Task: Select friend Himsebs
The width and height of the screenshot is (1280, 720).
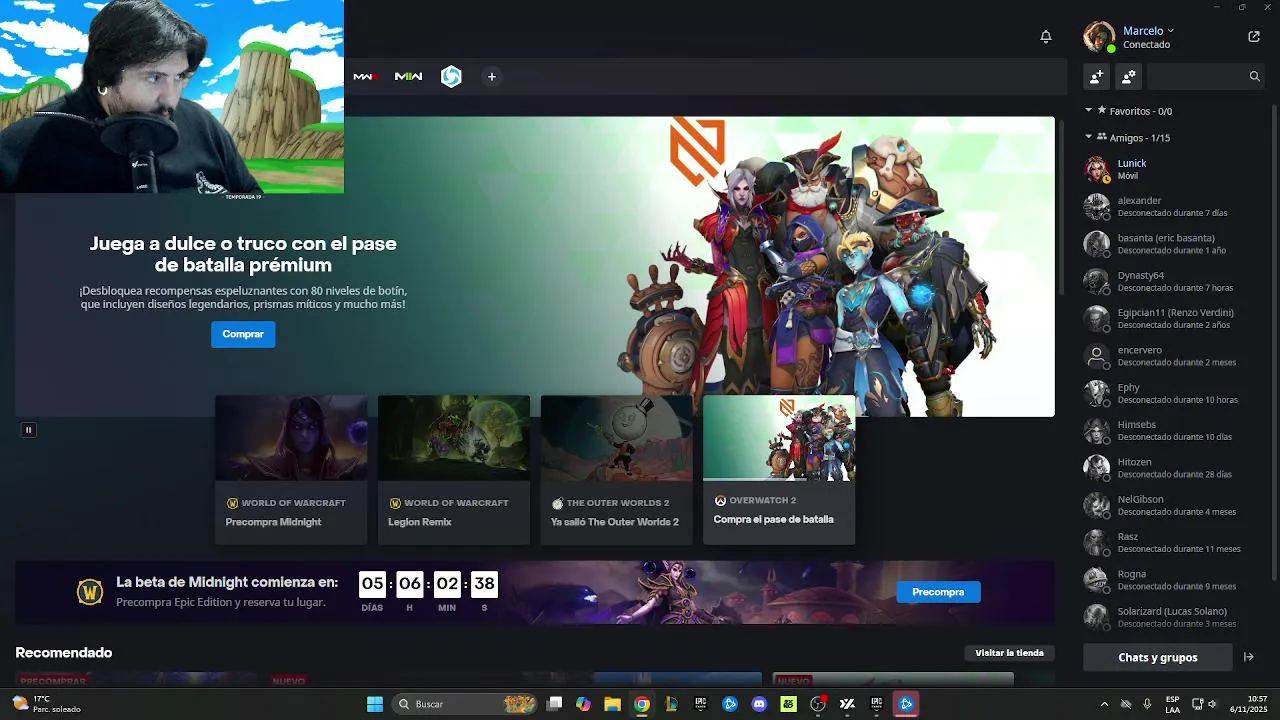Action: 1176,430
